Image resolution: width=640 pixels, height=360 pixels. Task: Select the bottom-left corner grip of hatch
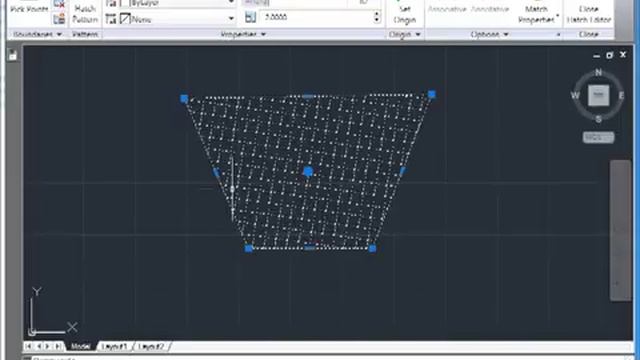tap(249, 248)
